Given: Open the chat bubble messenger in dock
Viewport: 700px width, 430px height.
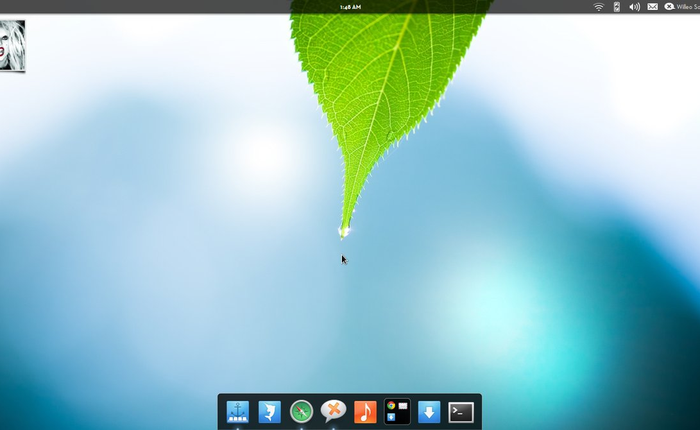Looking at the screenshot, I should pyautogui.click(x=333, y=411).
